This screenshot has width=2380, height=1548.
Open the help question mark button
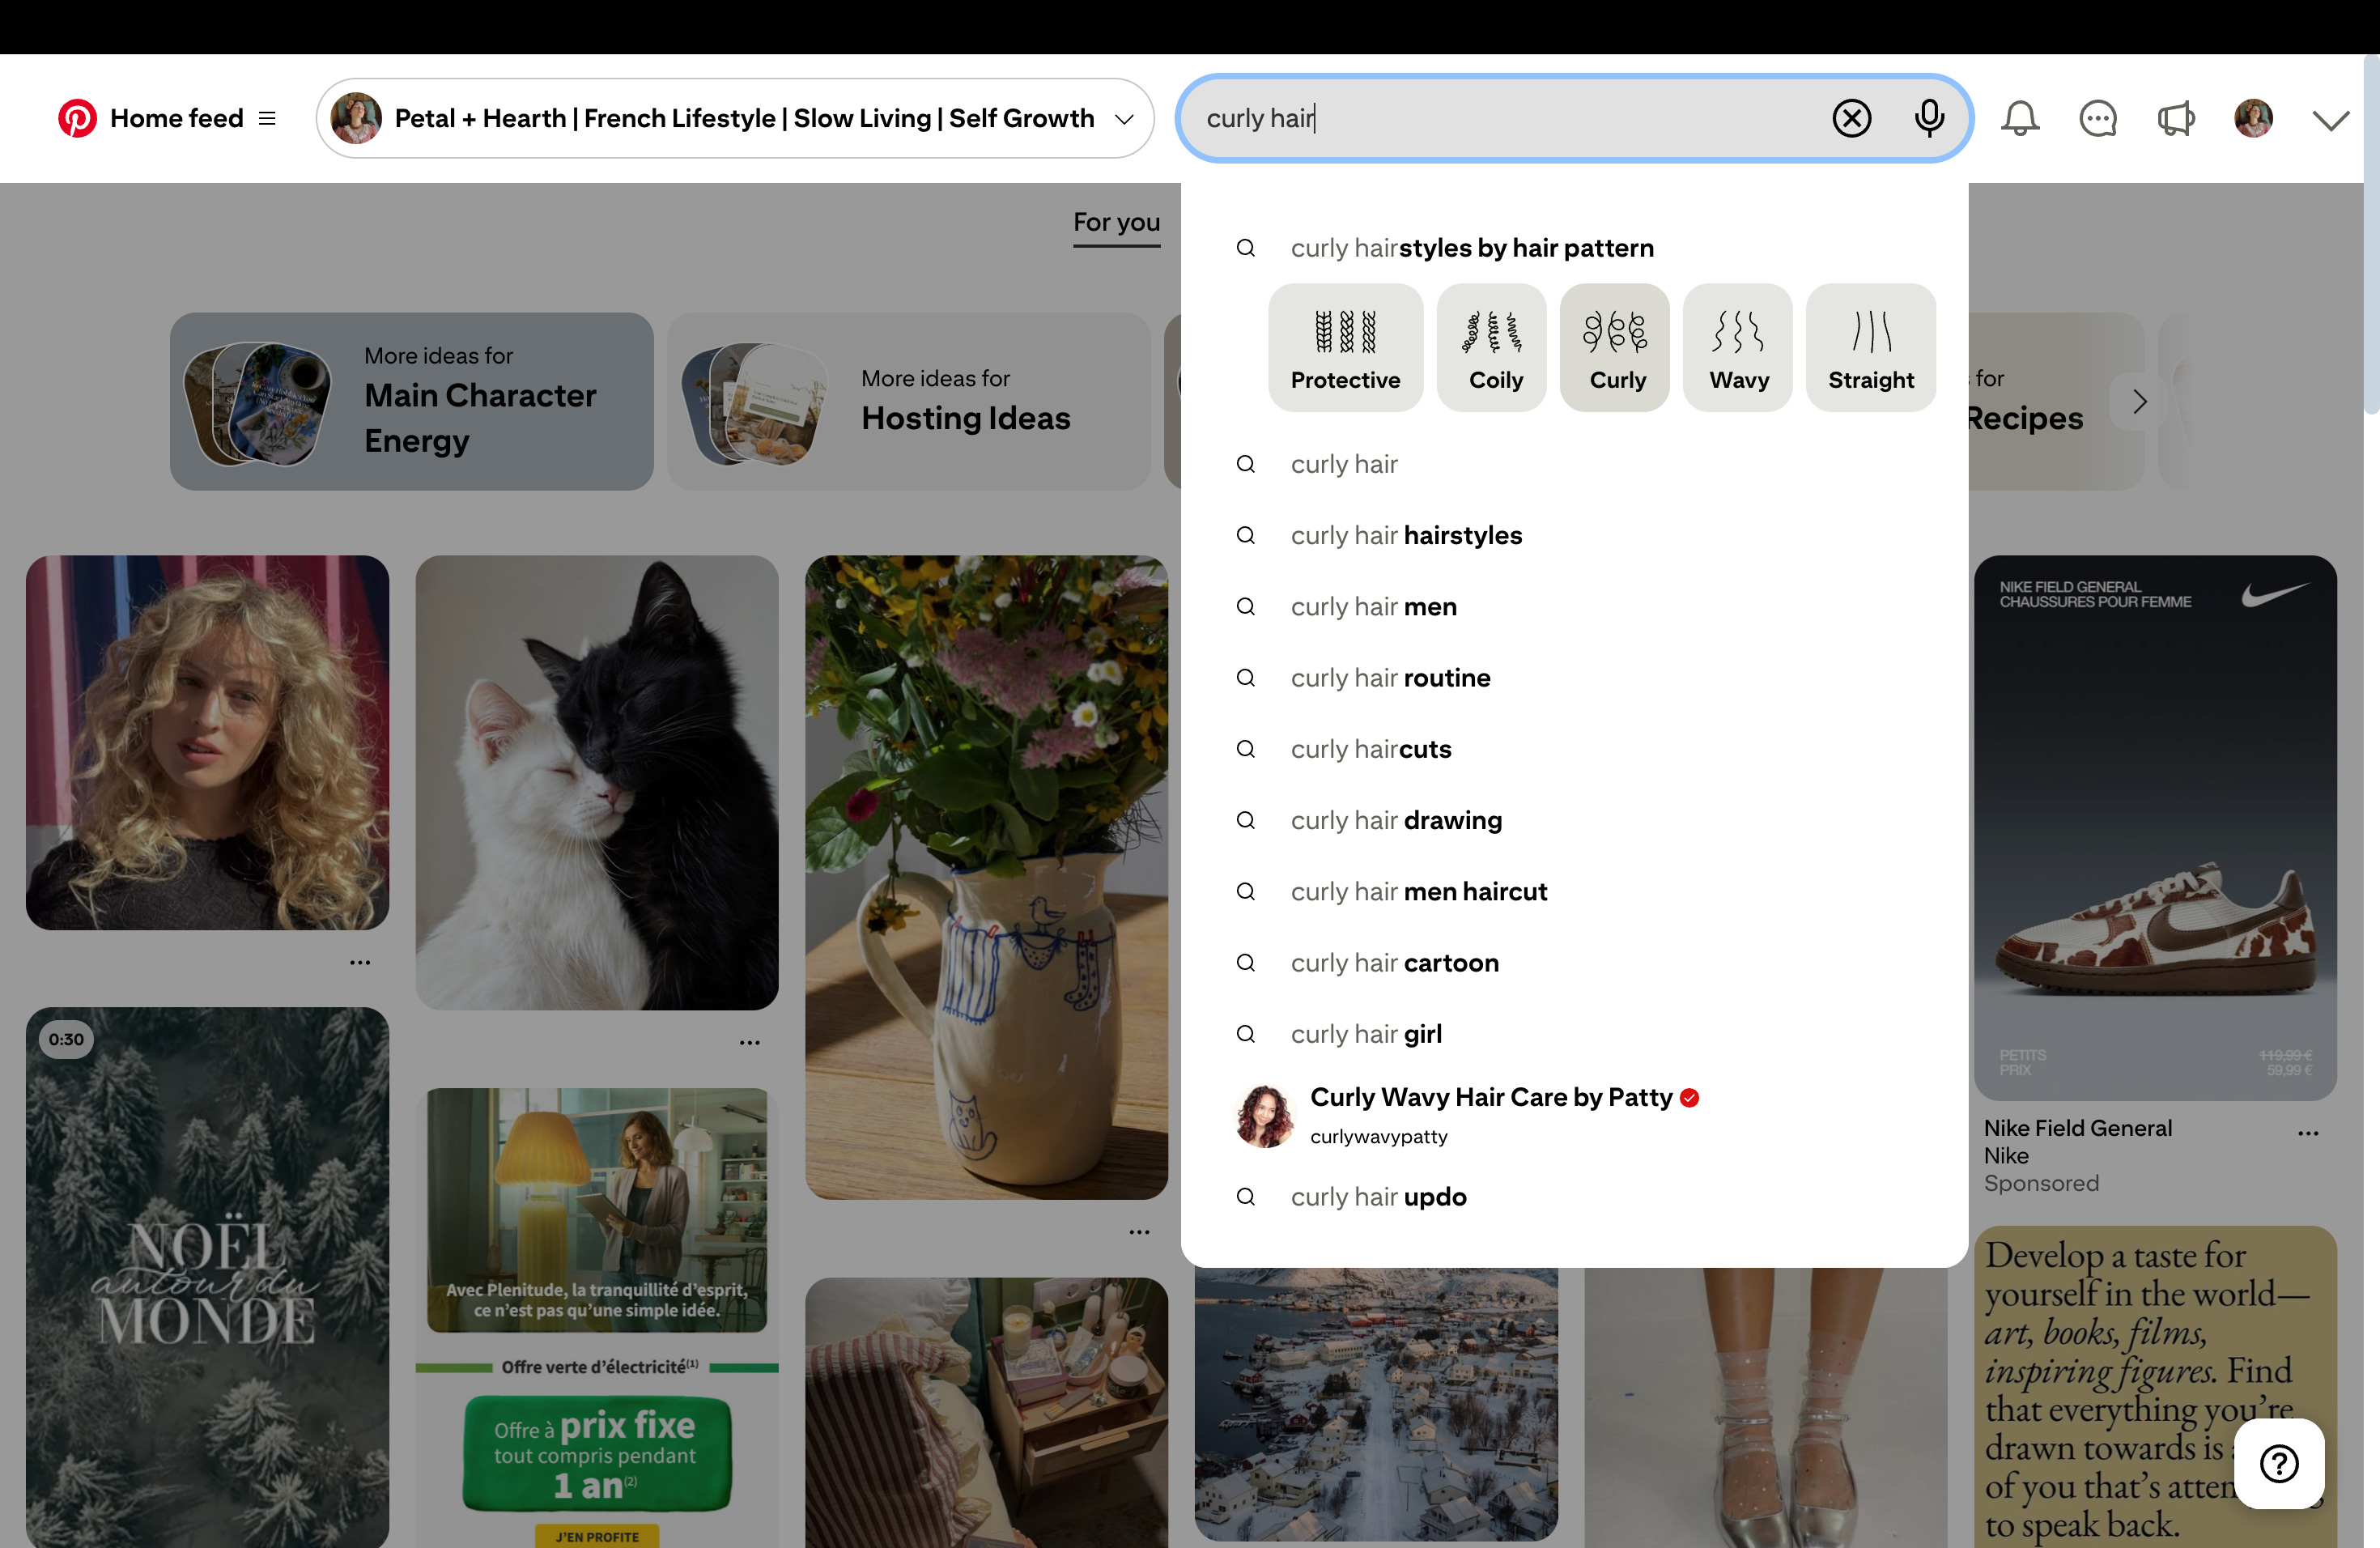[2279, 1463]
